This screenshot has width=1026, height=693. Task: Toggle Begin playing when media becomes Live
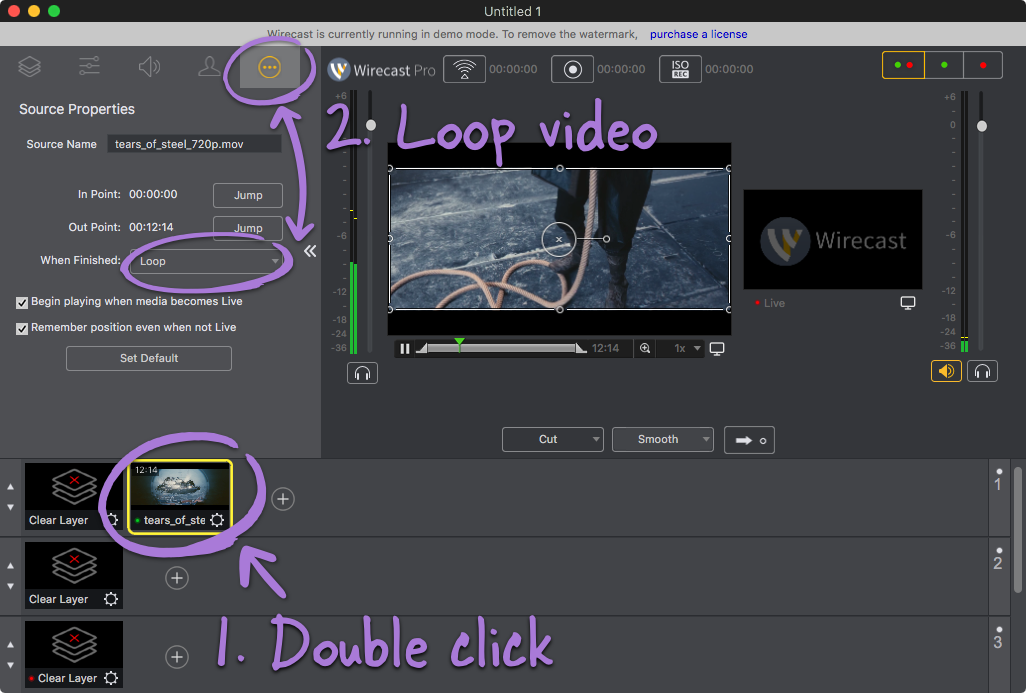(x=22, y=302)
